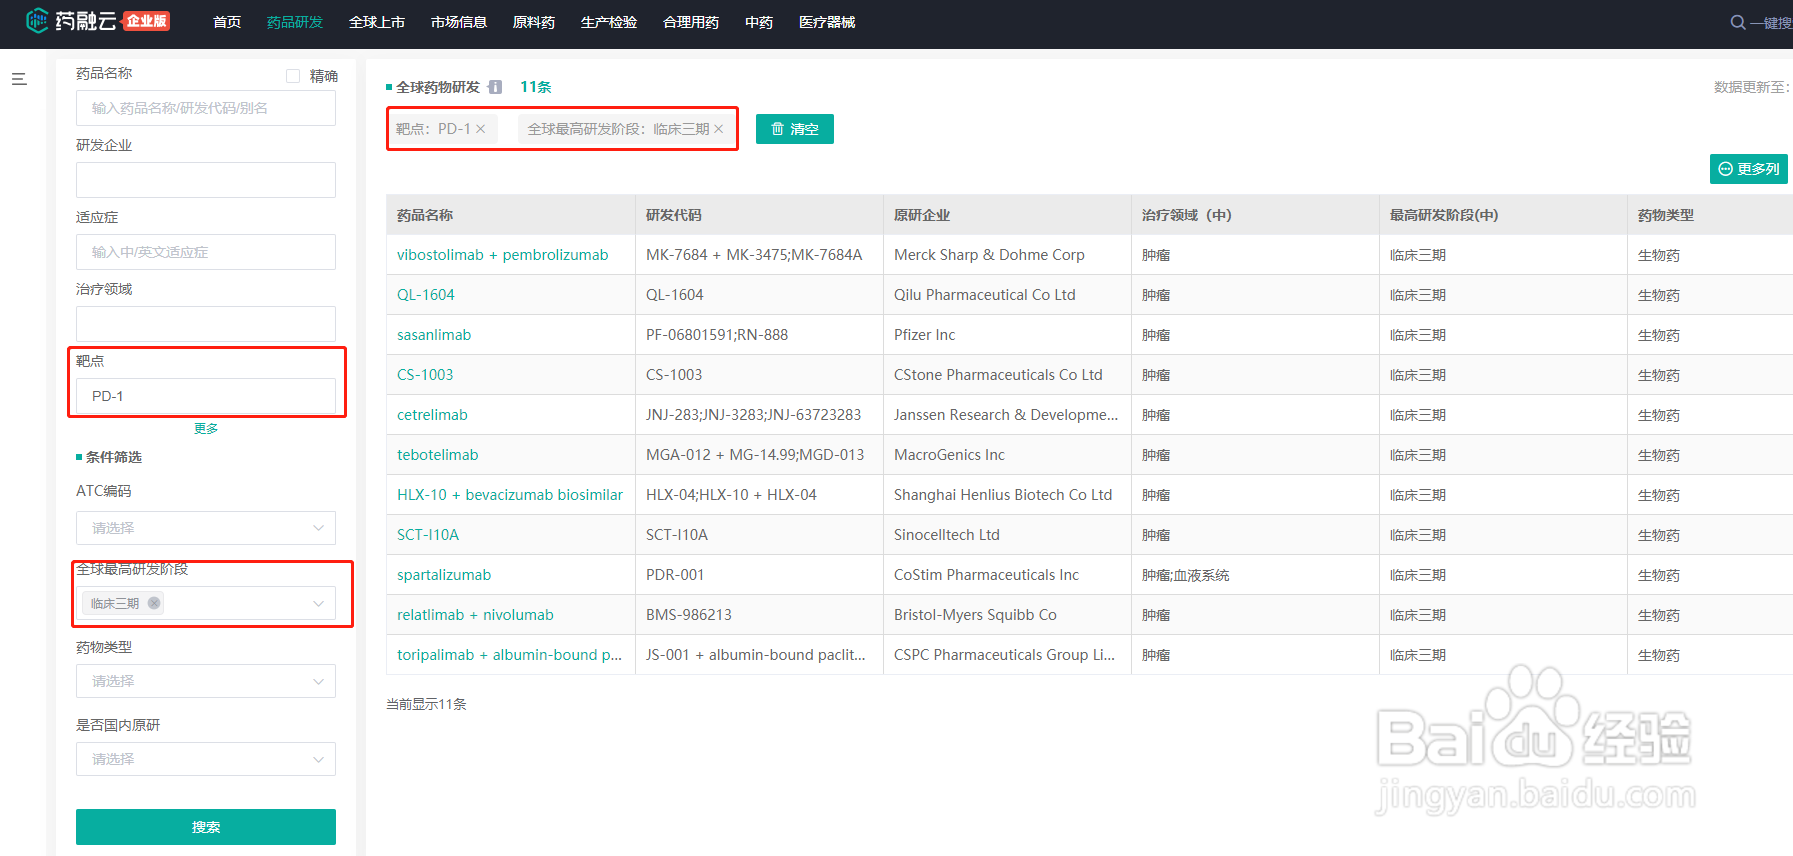Open the 医疗器械 menu item
Image resolution: width=1793 pixels, height=856 pixels.
point(827,22)
